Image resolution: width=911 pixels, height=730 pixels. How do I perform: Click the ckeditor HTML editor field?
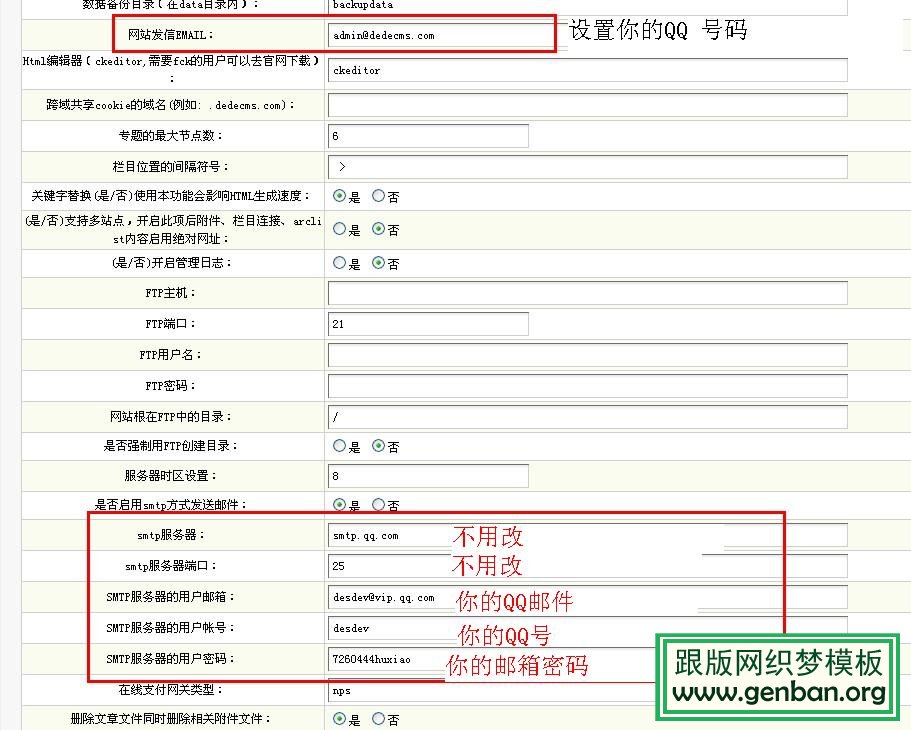point(585,70)
